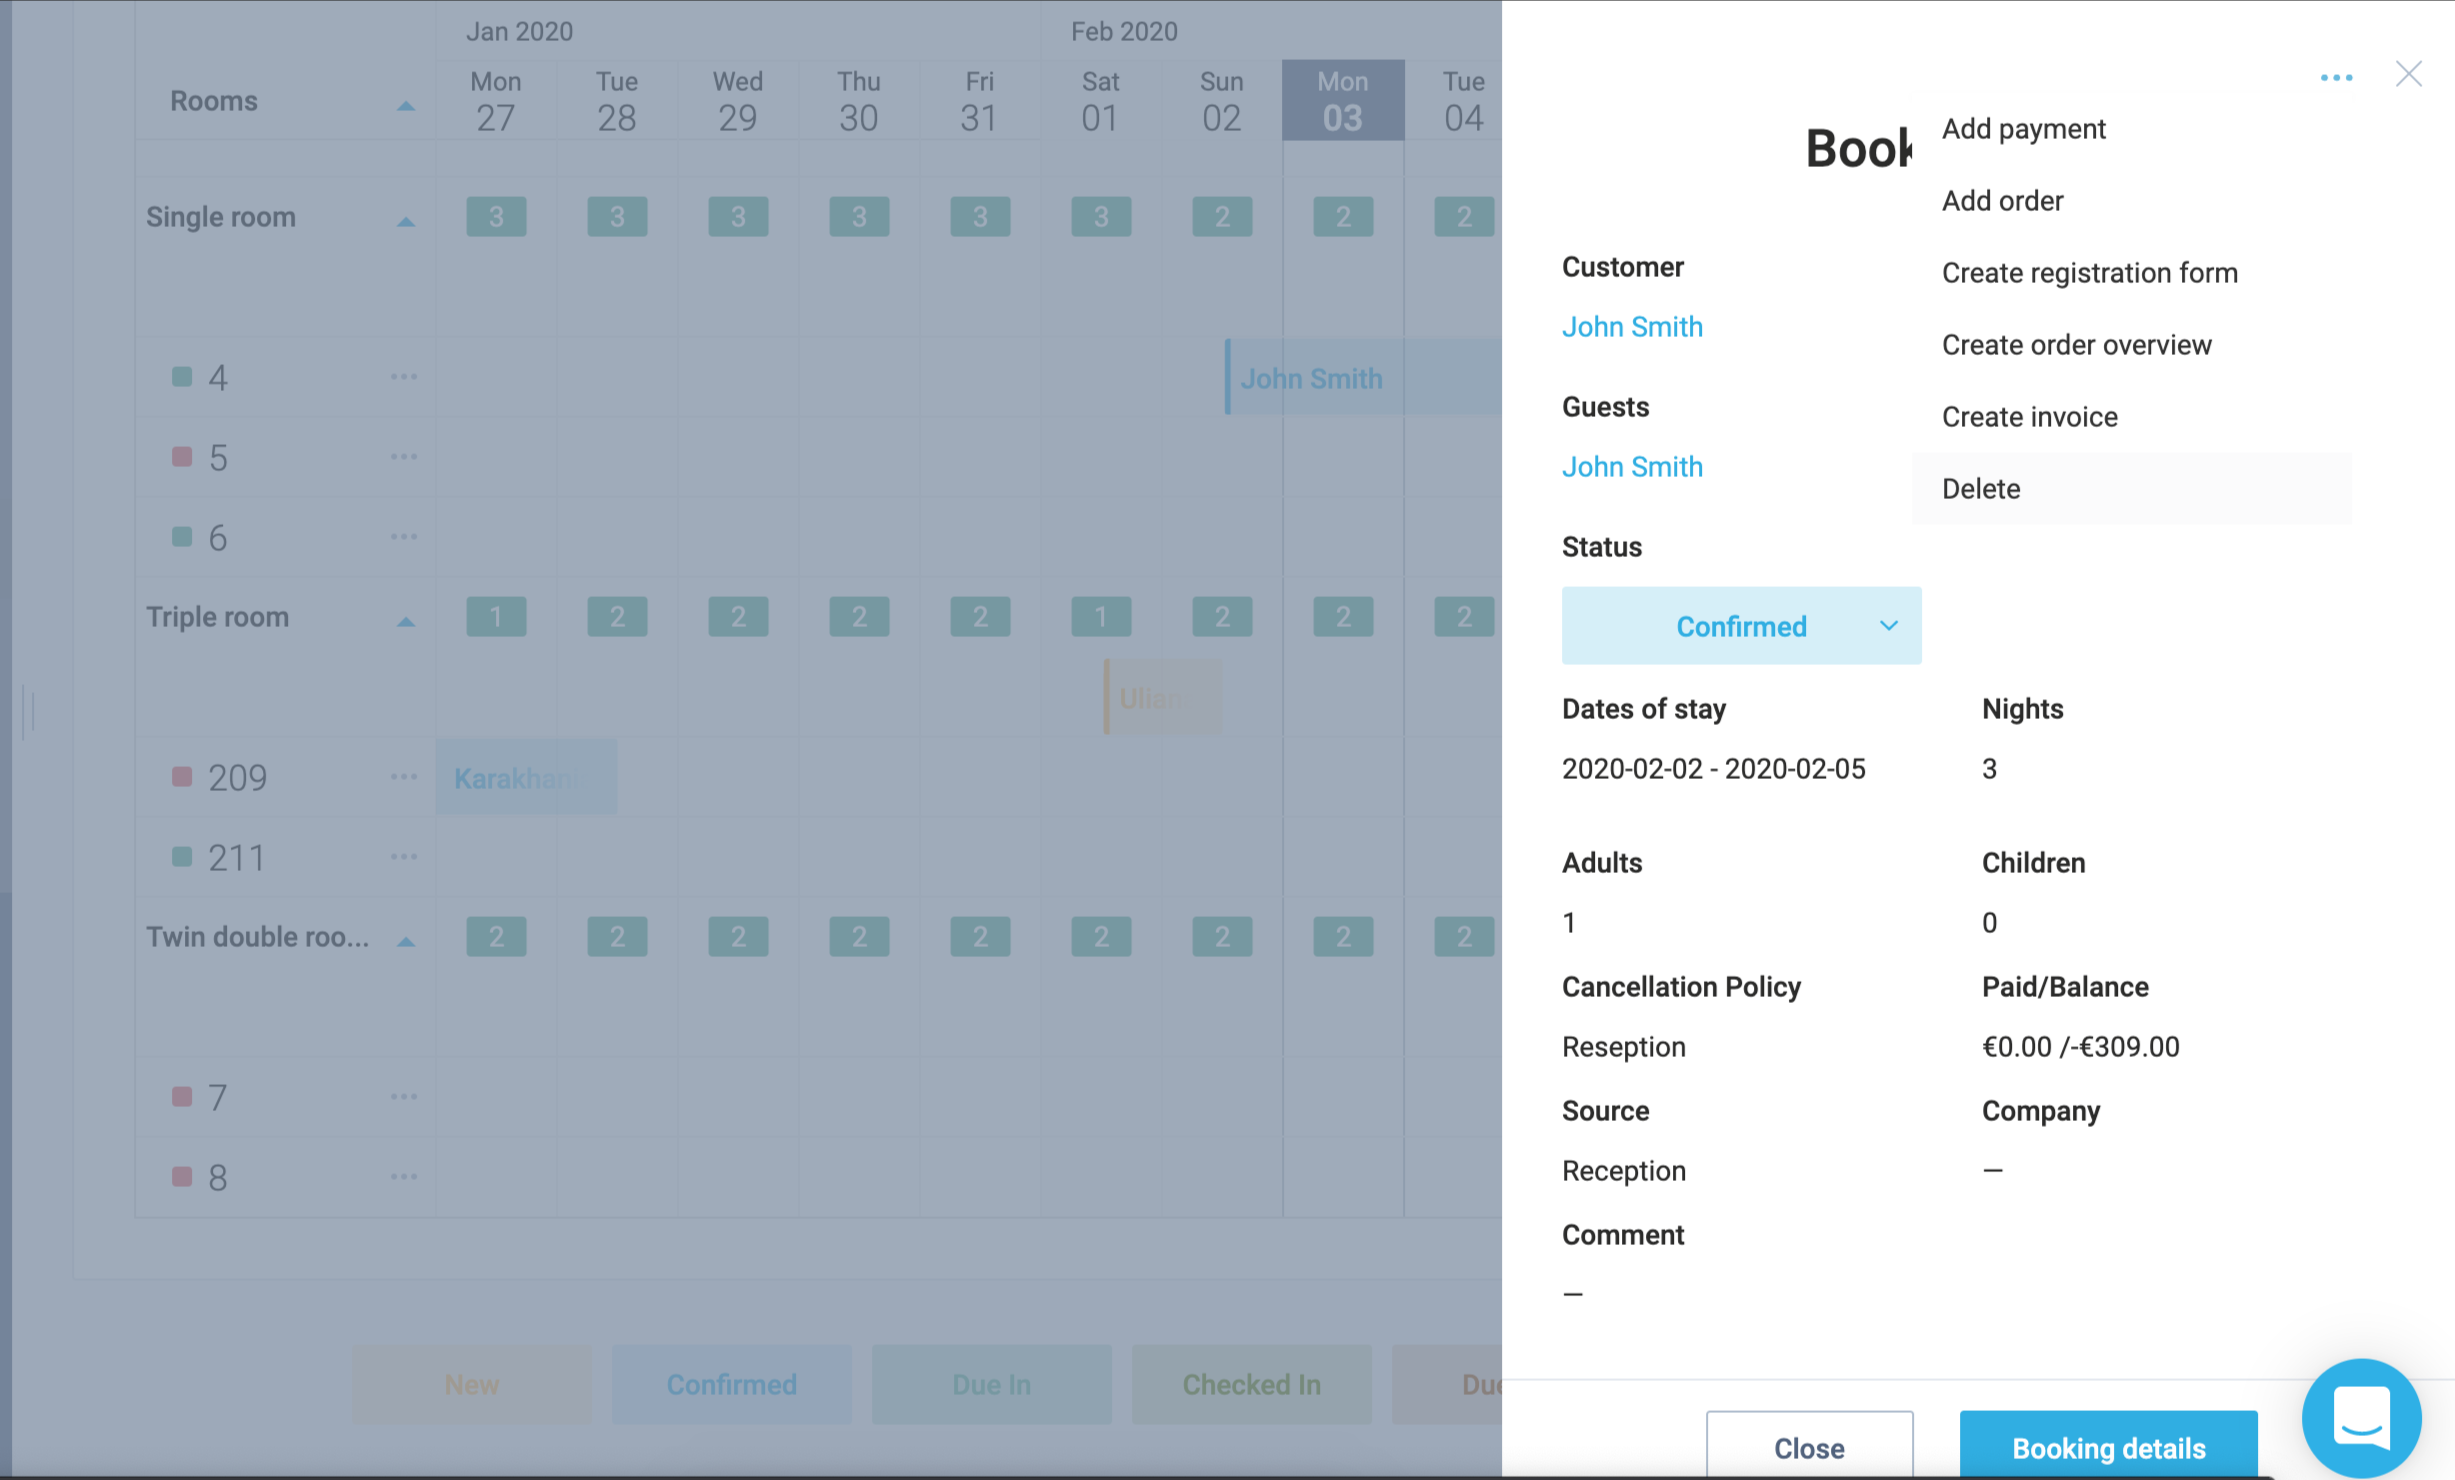Collapse the Triple room group
This screenshot has width=2455, height=1480.
point(406,621)
